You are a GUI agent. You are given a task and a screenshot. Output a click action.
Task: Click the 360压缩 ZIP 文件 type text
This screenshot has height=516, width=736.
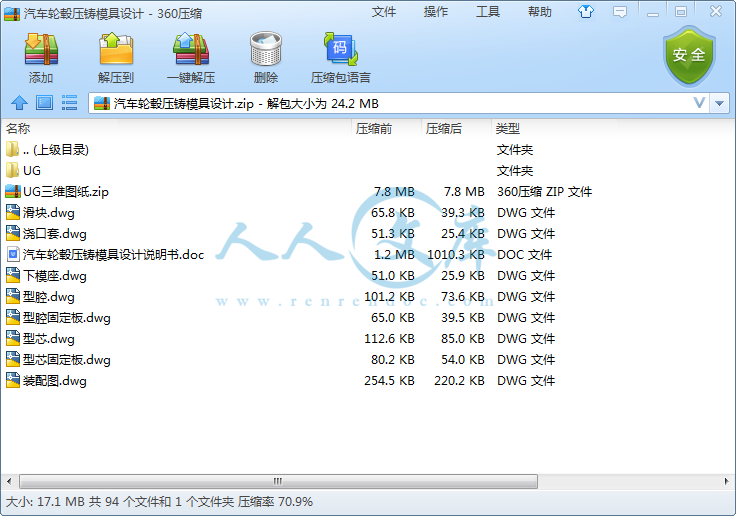click(x=544, y=192)
